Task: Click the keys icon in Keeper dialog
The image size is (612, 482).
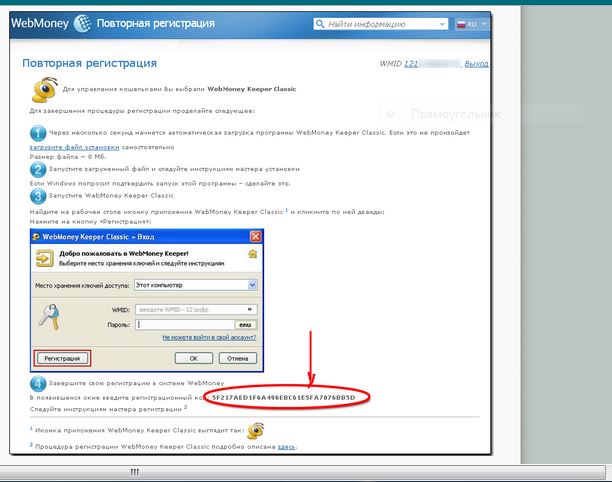Action: [x=50, y=317]
